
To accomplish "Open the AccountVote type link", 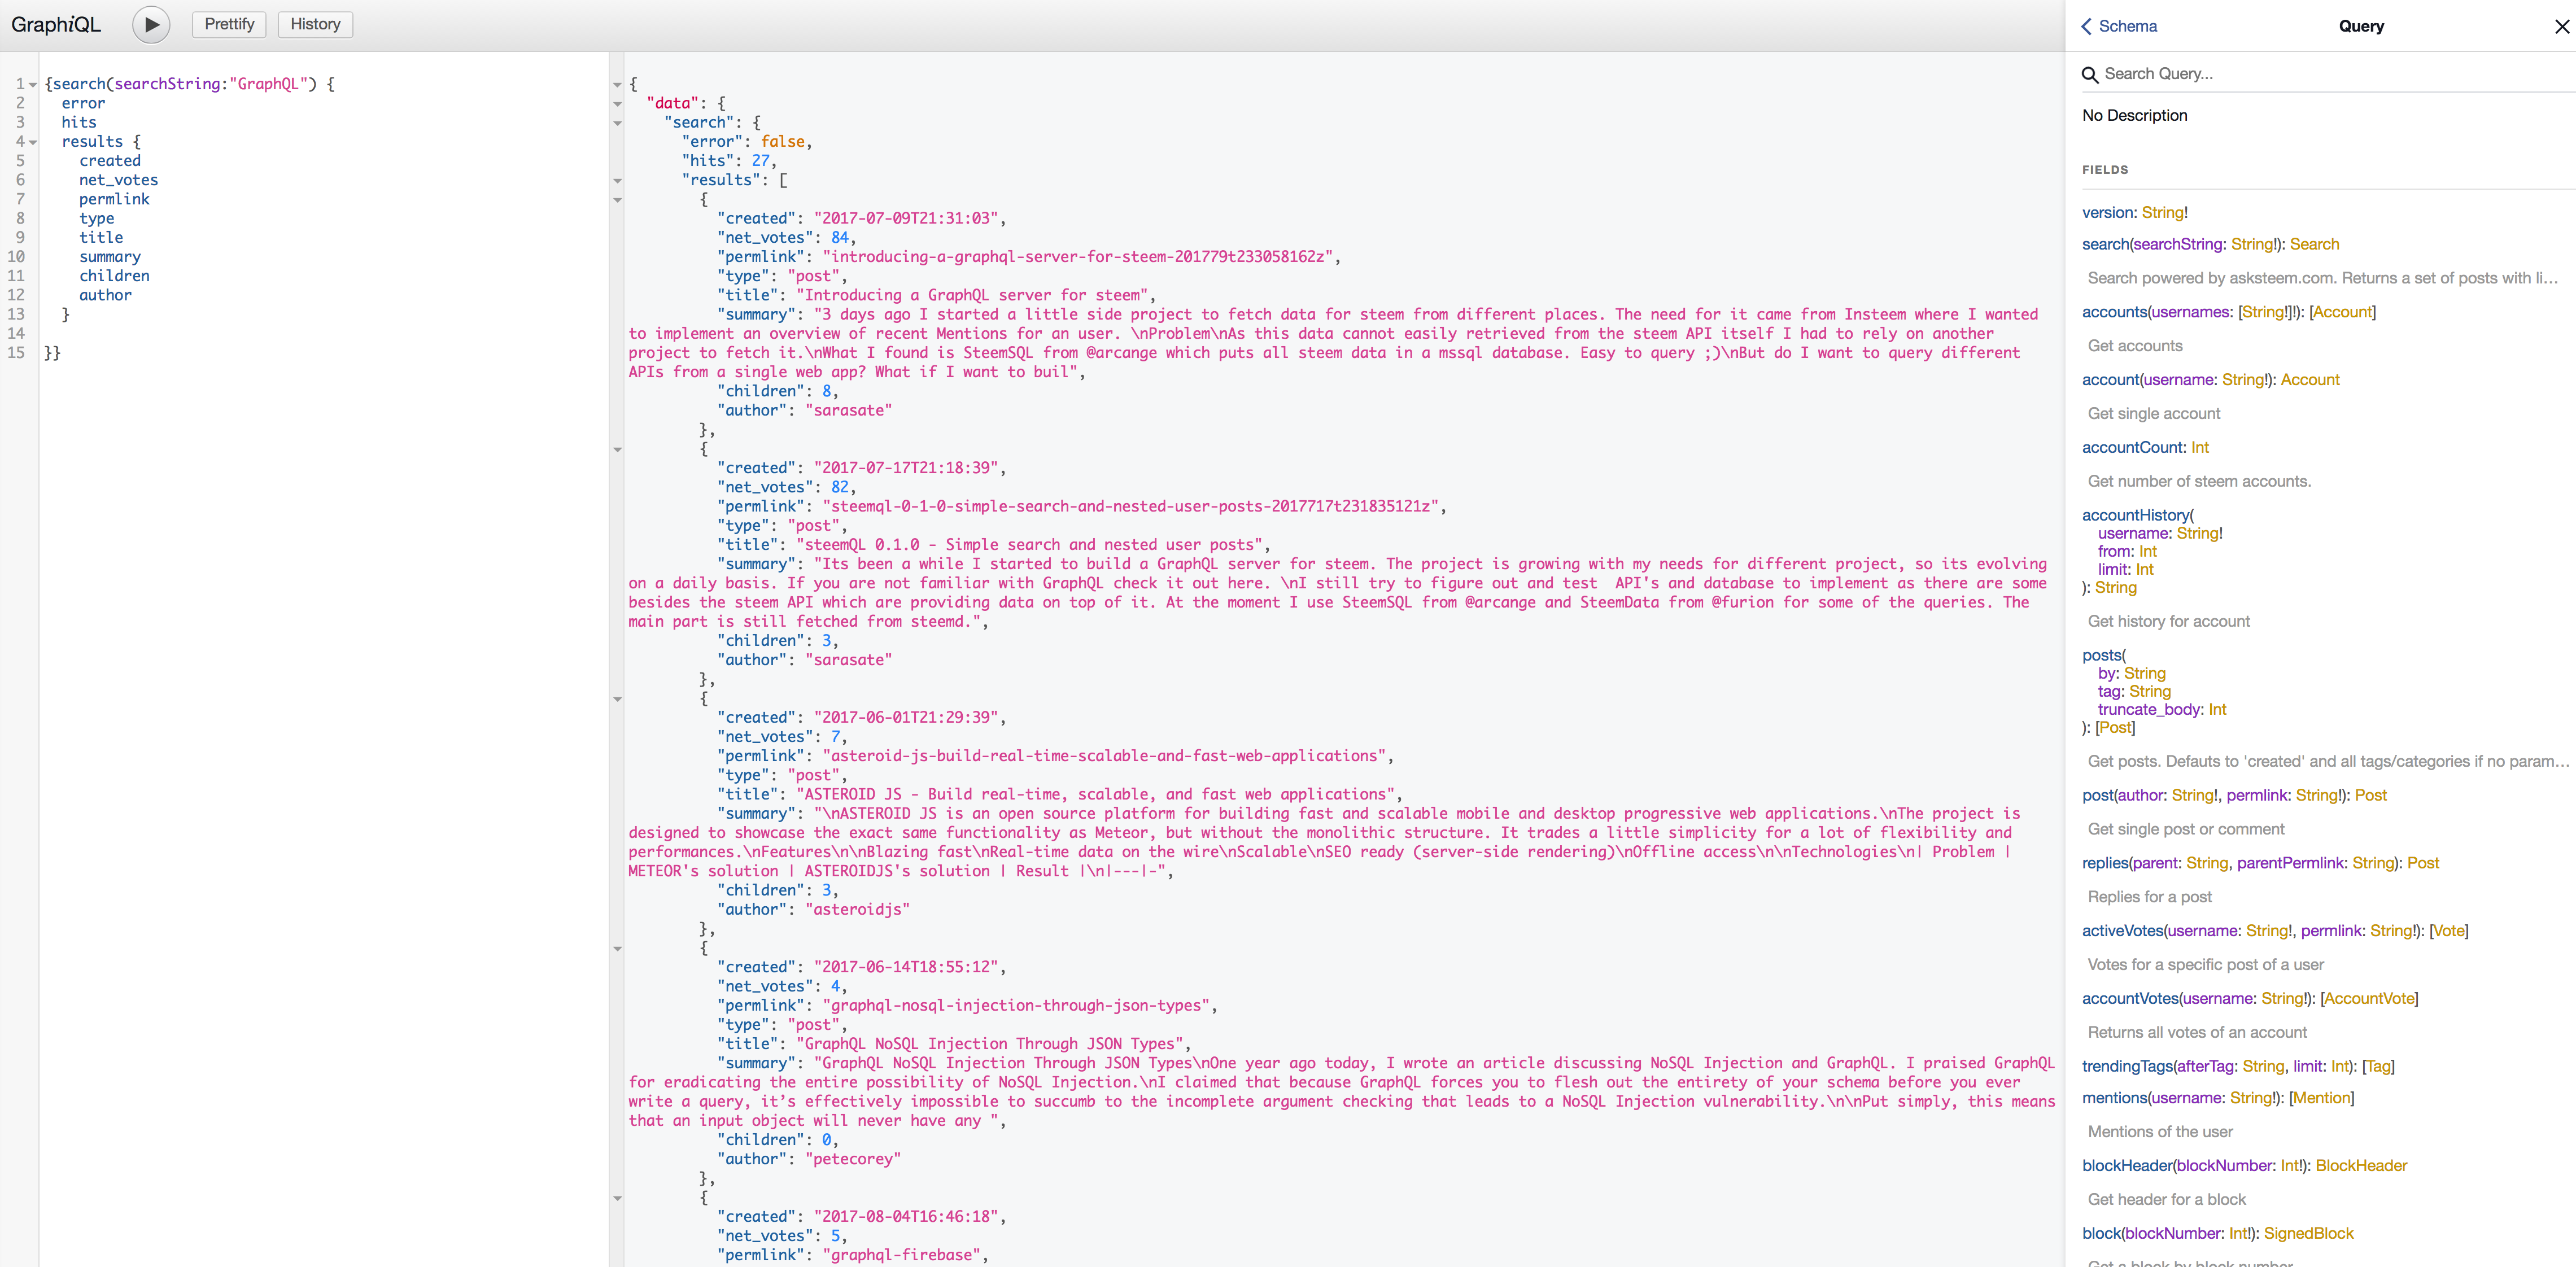I will [x=2369, y=999].
